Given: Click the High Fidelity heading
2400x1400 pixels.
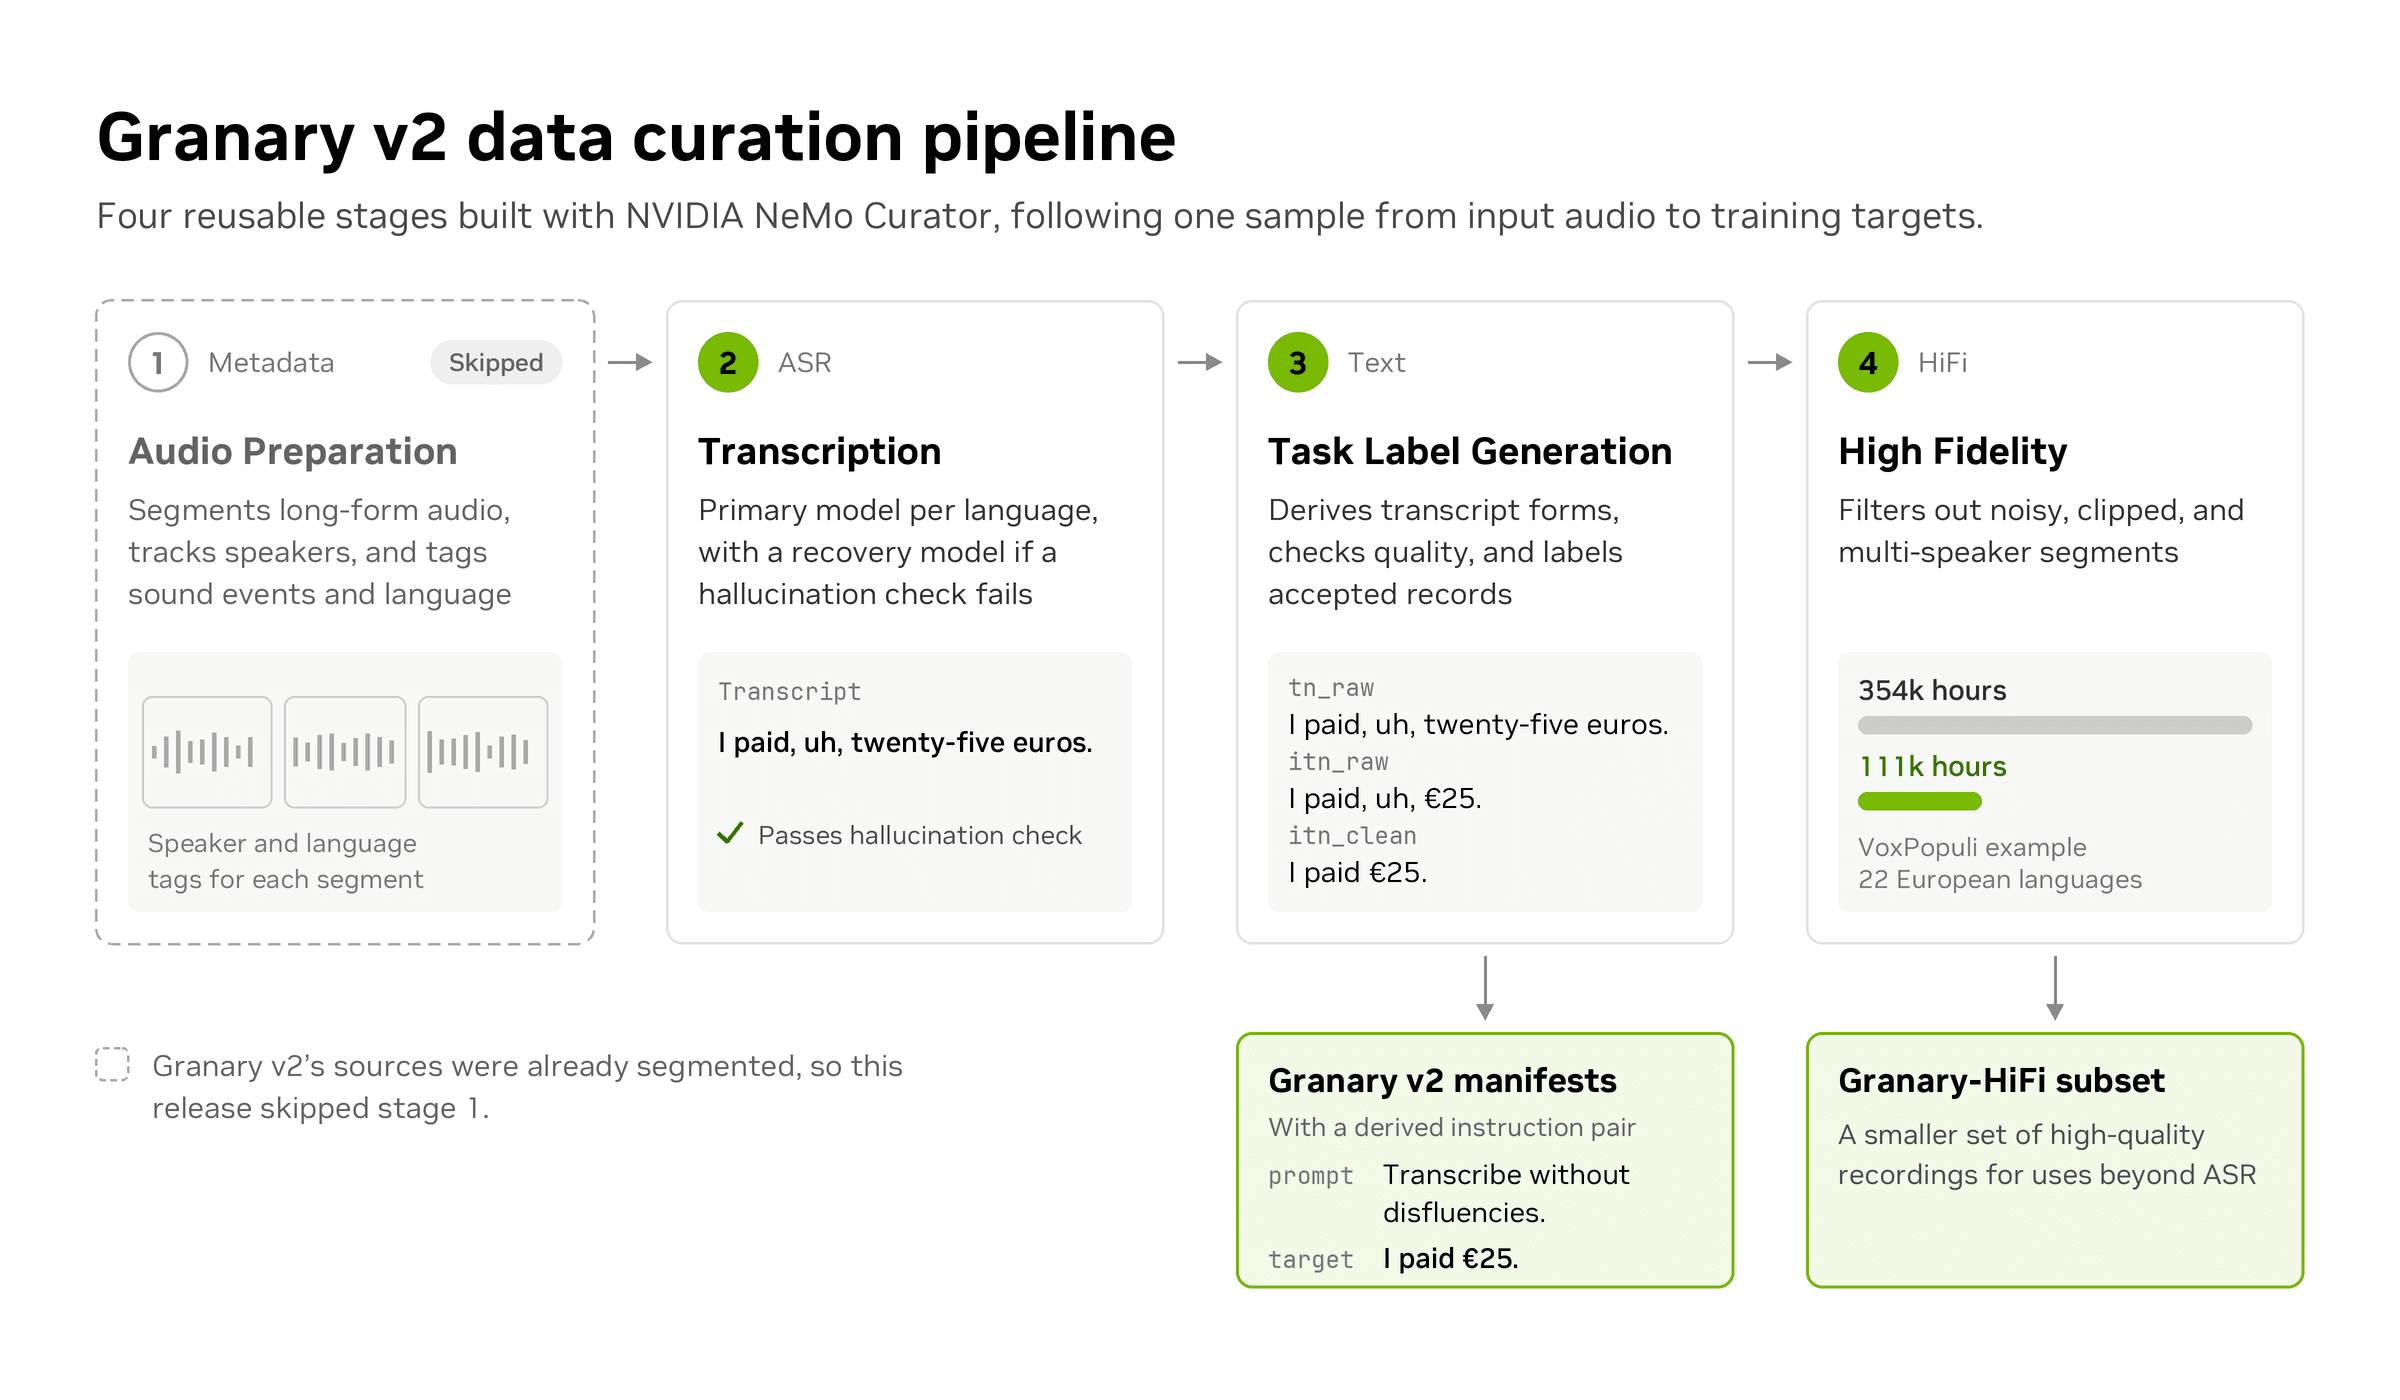Looking at the screenshot, I should tap(1953, 452).
